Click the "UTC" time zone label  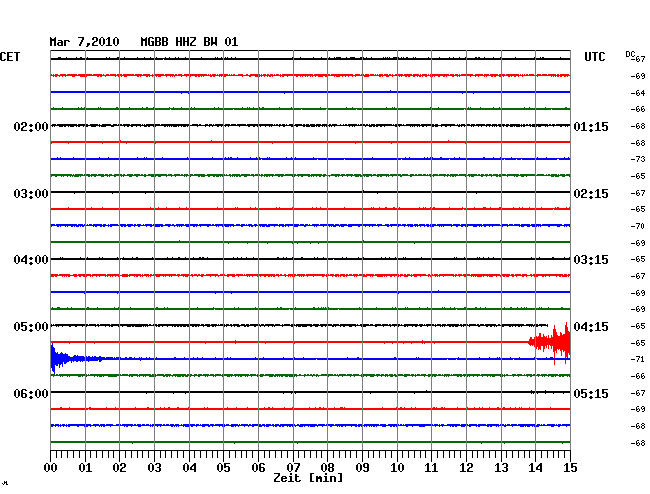pyautogui.click(x=594, y=57)
